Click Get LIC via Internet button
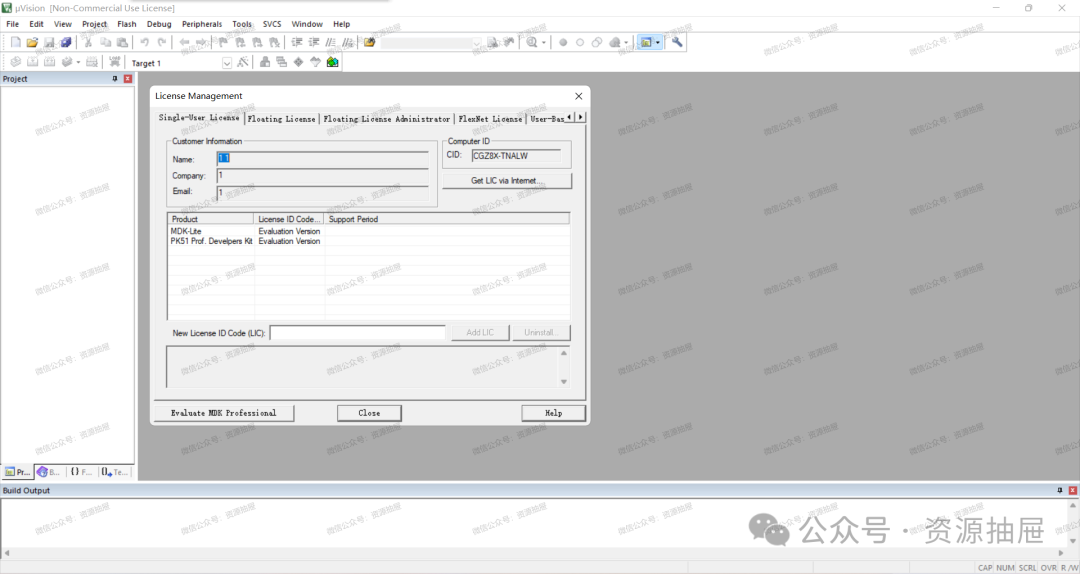This screenshot has width=1080, height=574. (x=507, y=181)
